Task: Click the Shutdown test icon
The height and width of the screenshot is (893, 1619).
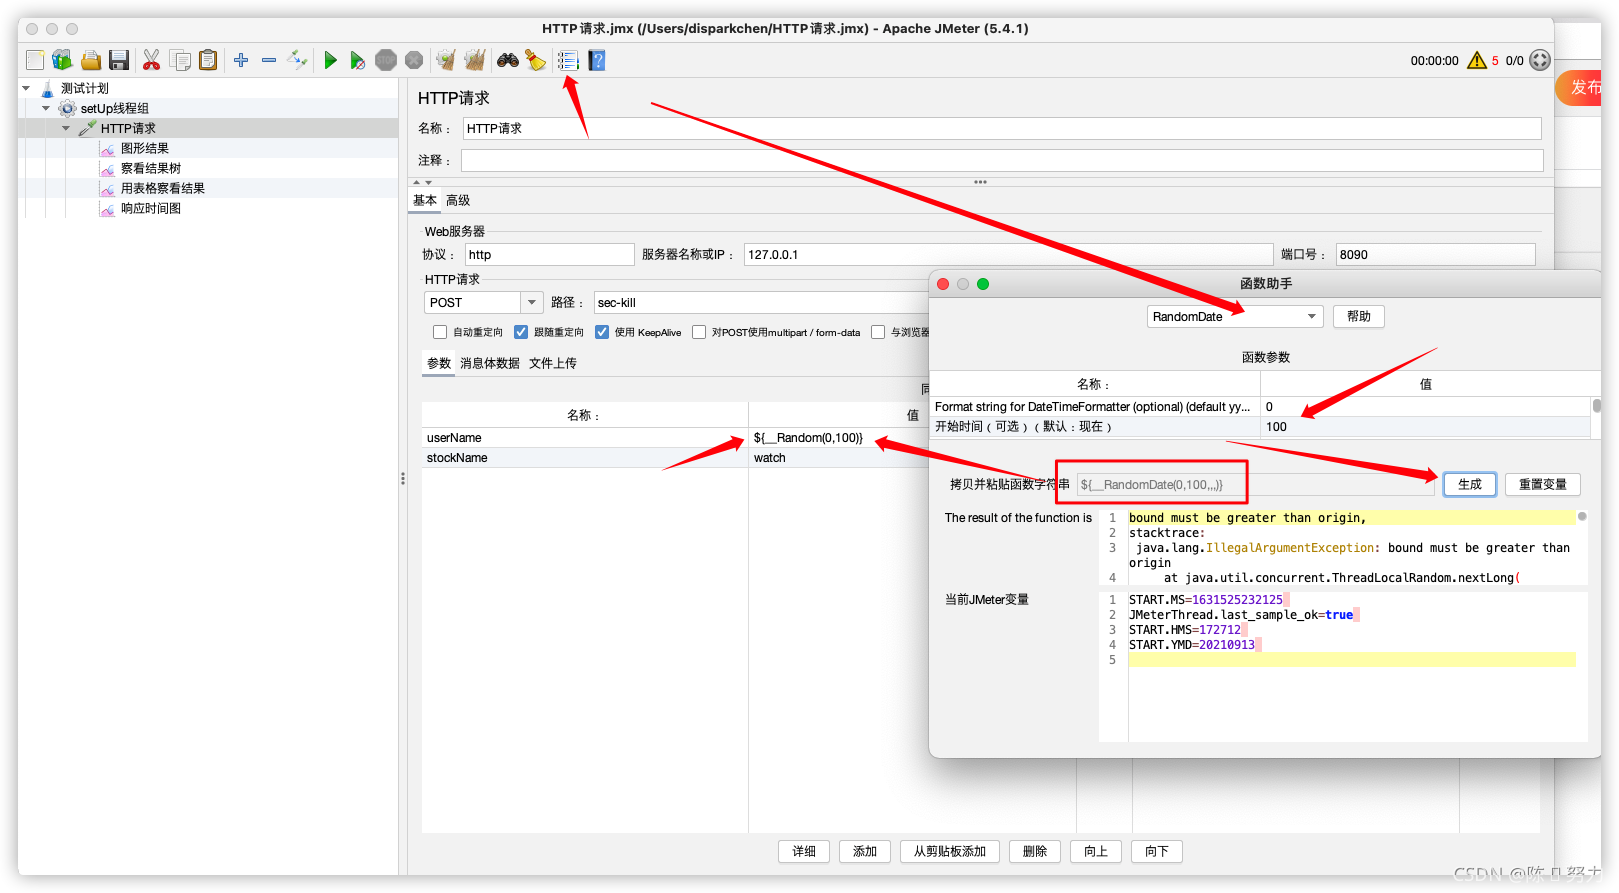Action: click(414, 60)
